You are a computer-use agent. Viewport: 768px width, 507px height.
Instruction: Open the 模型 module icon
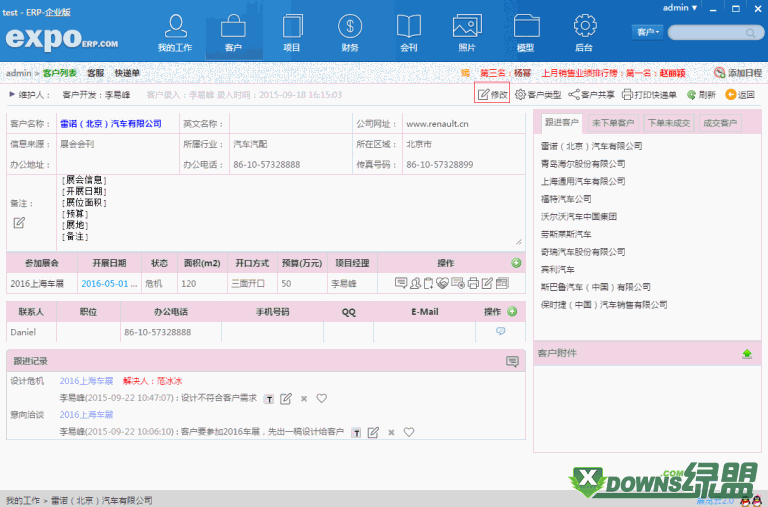tap(526, 33)
